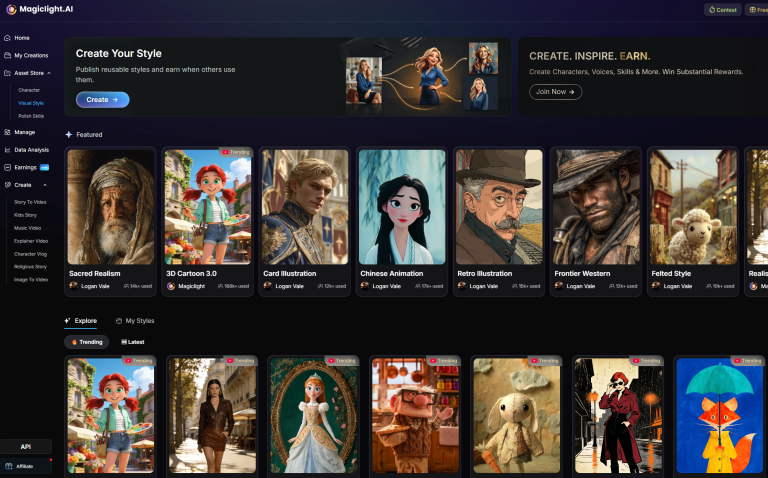Click Logan Vale avatar under Card Illustration

267,286
